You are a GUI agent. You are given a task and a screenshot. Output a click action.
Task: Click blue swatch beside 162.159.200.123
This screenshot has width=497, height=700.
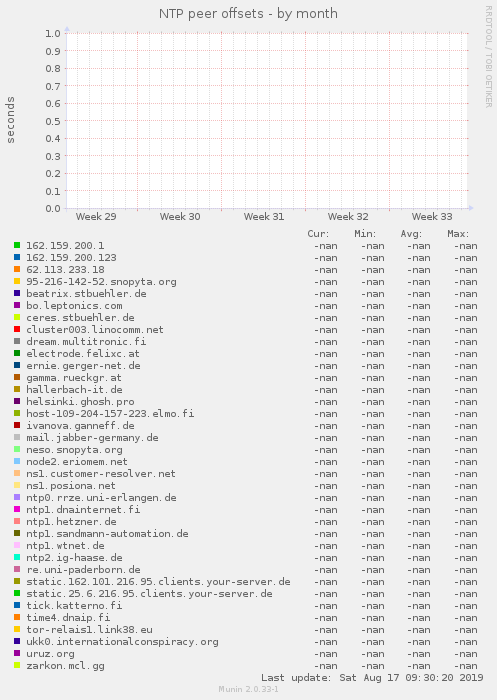(17, 257)
